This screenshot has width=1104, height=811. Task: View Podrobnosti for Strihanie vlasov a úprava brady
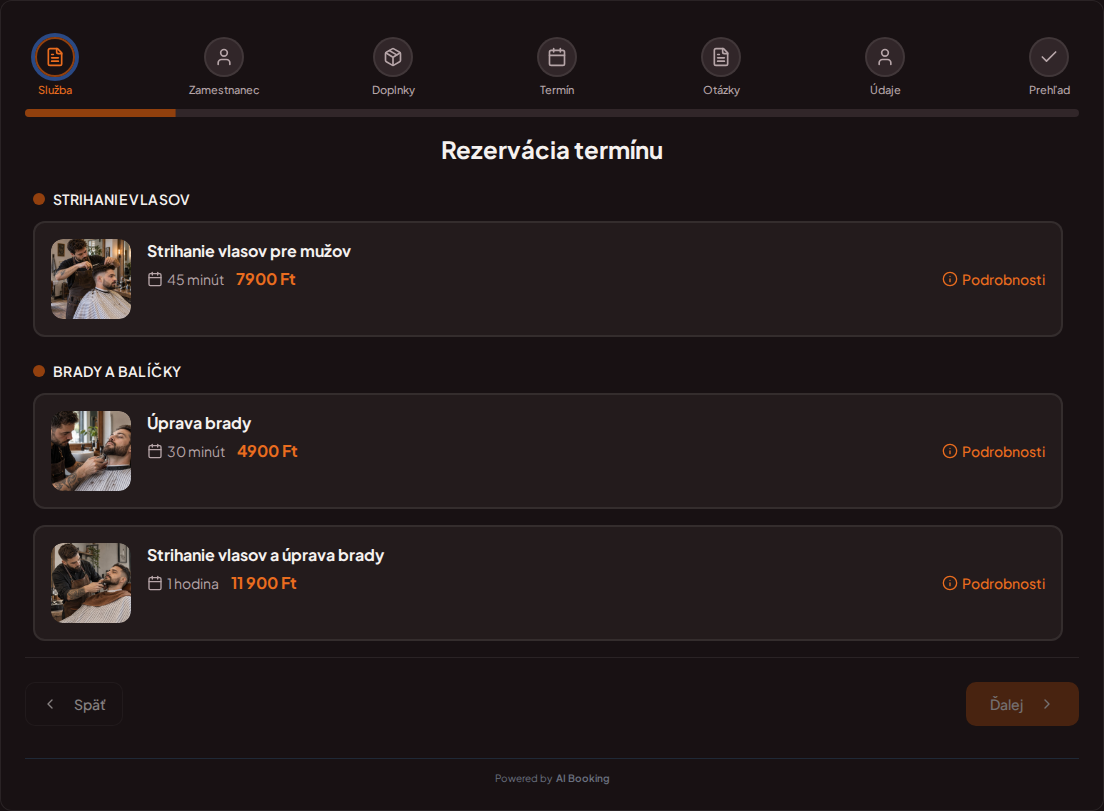coord(993,584)
